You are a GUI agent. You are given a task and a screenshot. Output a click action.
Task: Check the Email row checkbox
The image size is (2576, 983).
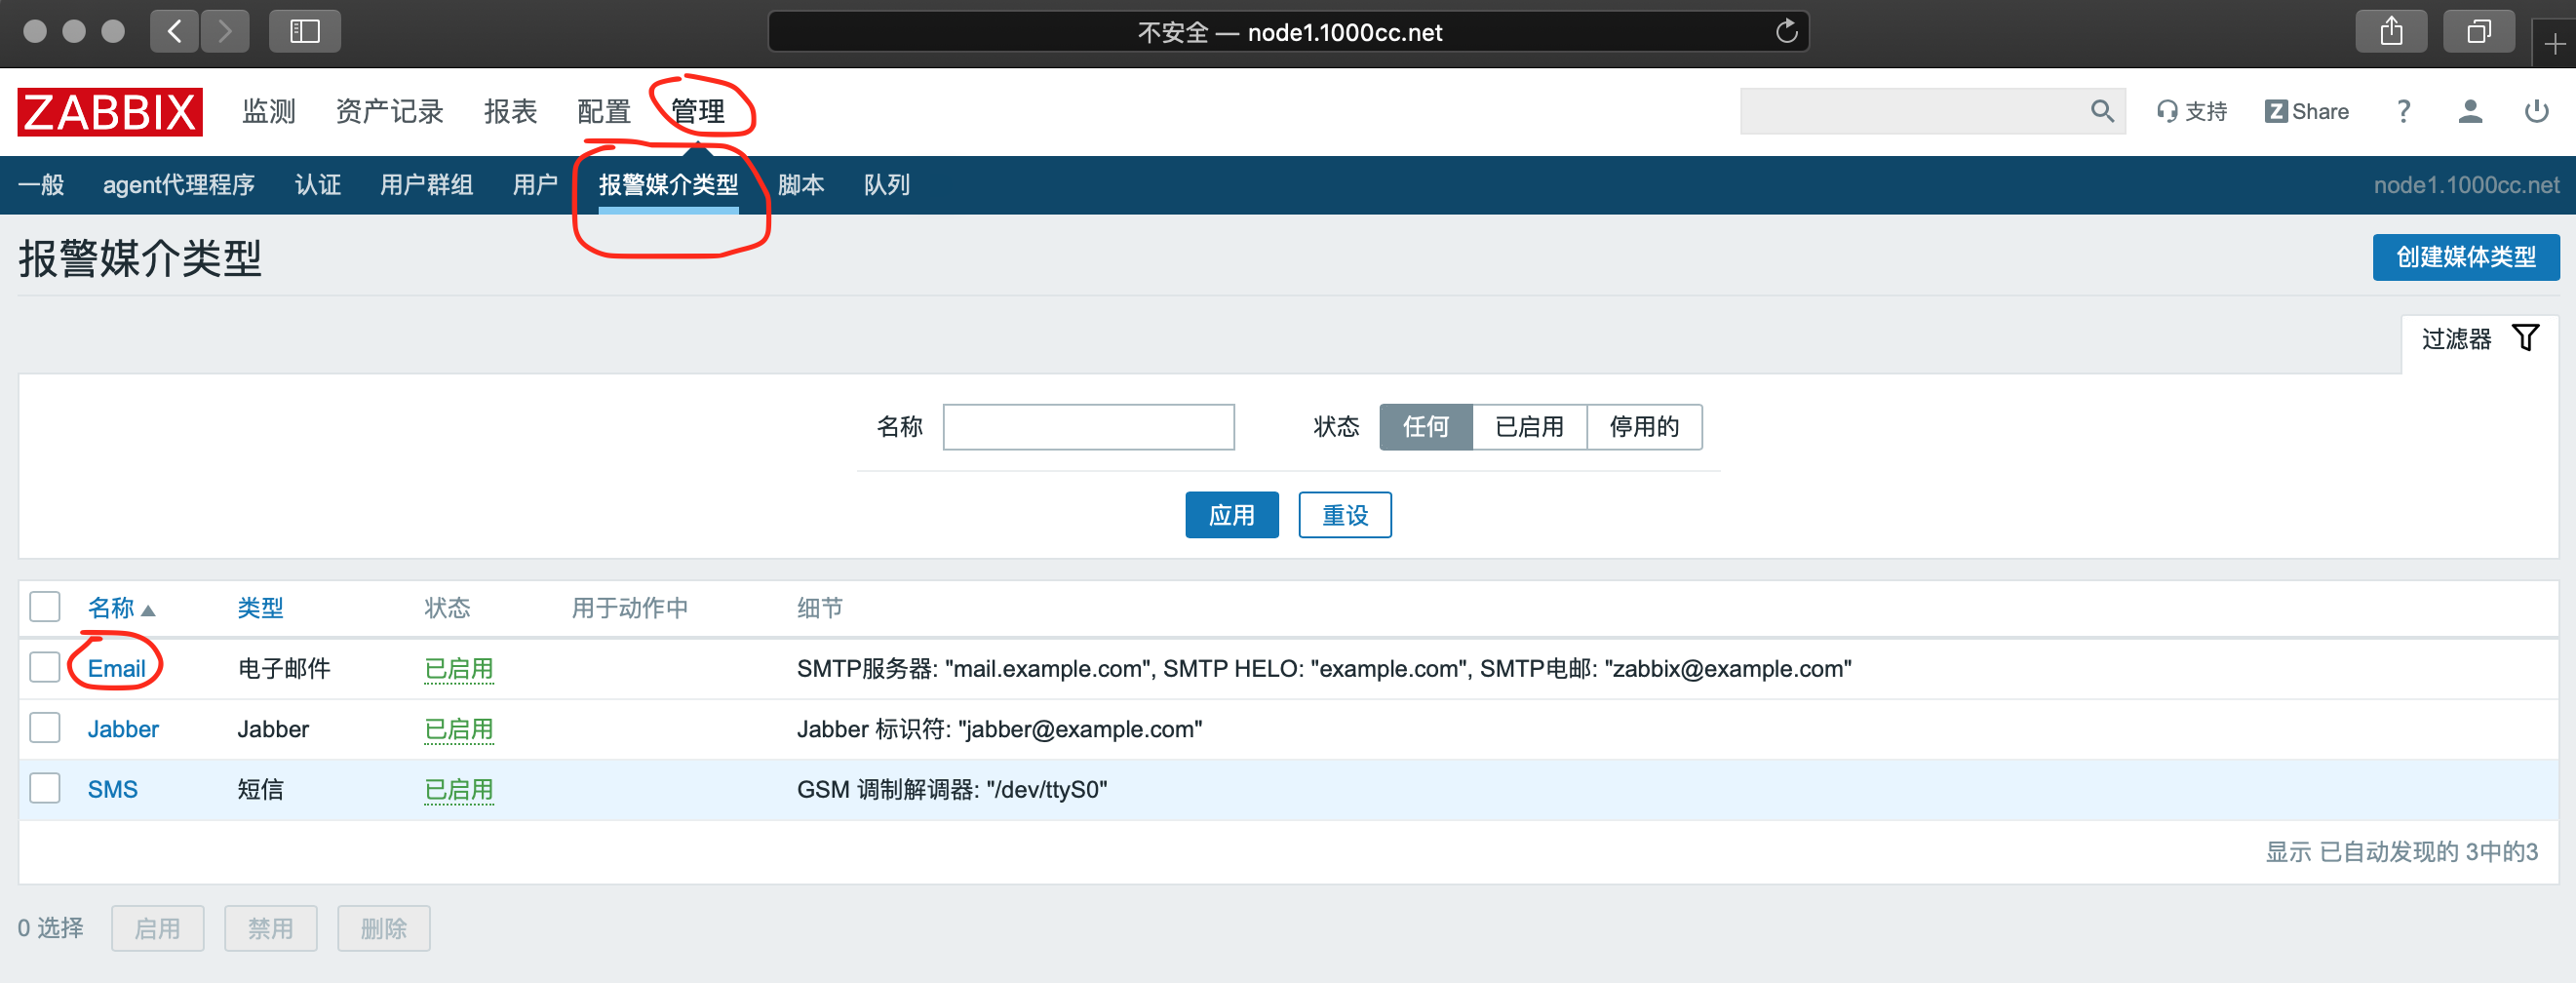click(45, 667)
